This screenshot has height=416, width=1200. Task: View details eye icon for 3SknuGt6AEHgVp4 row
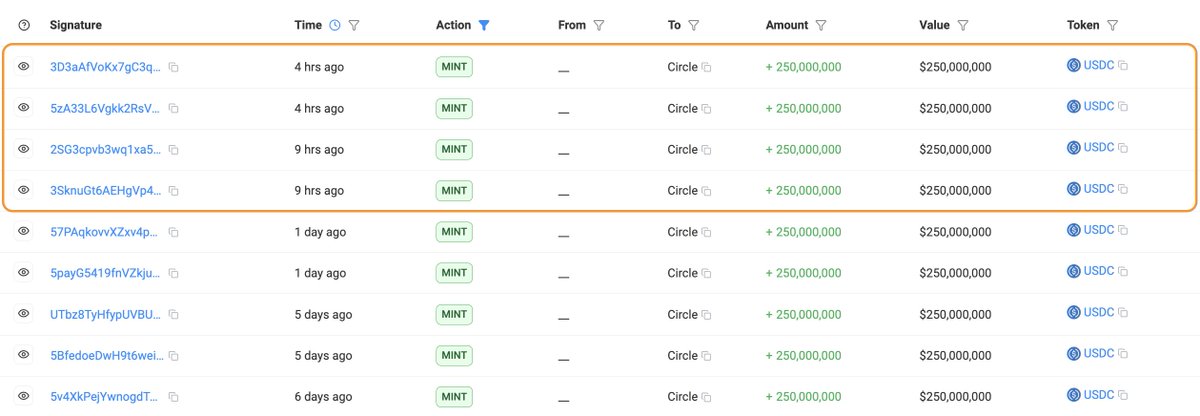tap(24, 190)
